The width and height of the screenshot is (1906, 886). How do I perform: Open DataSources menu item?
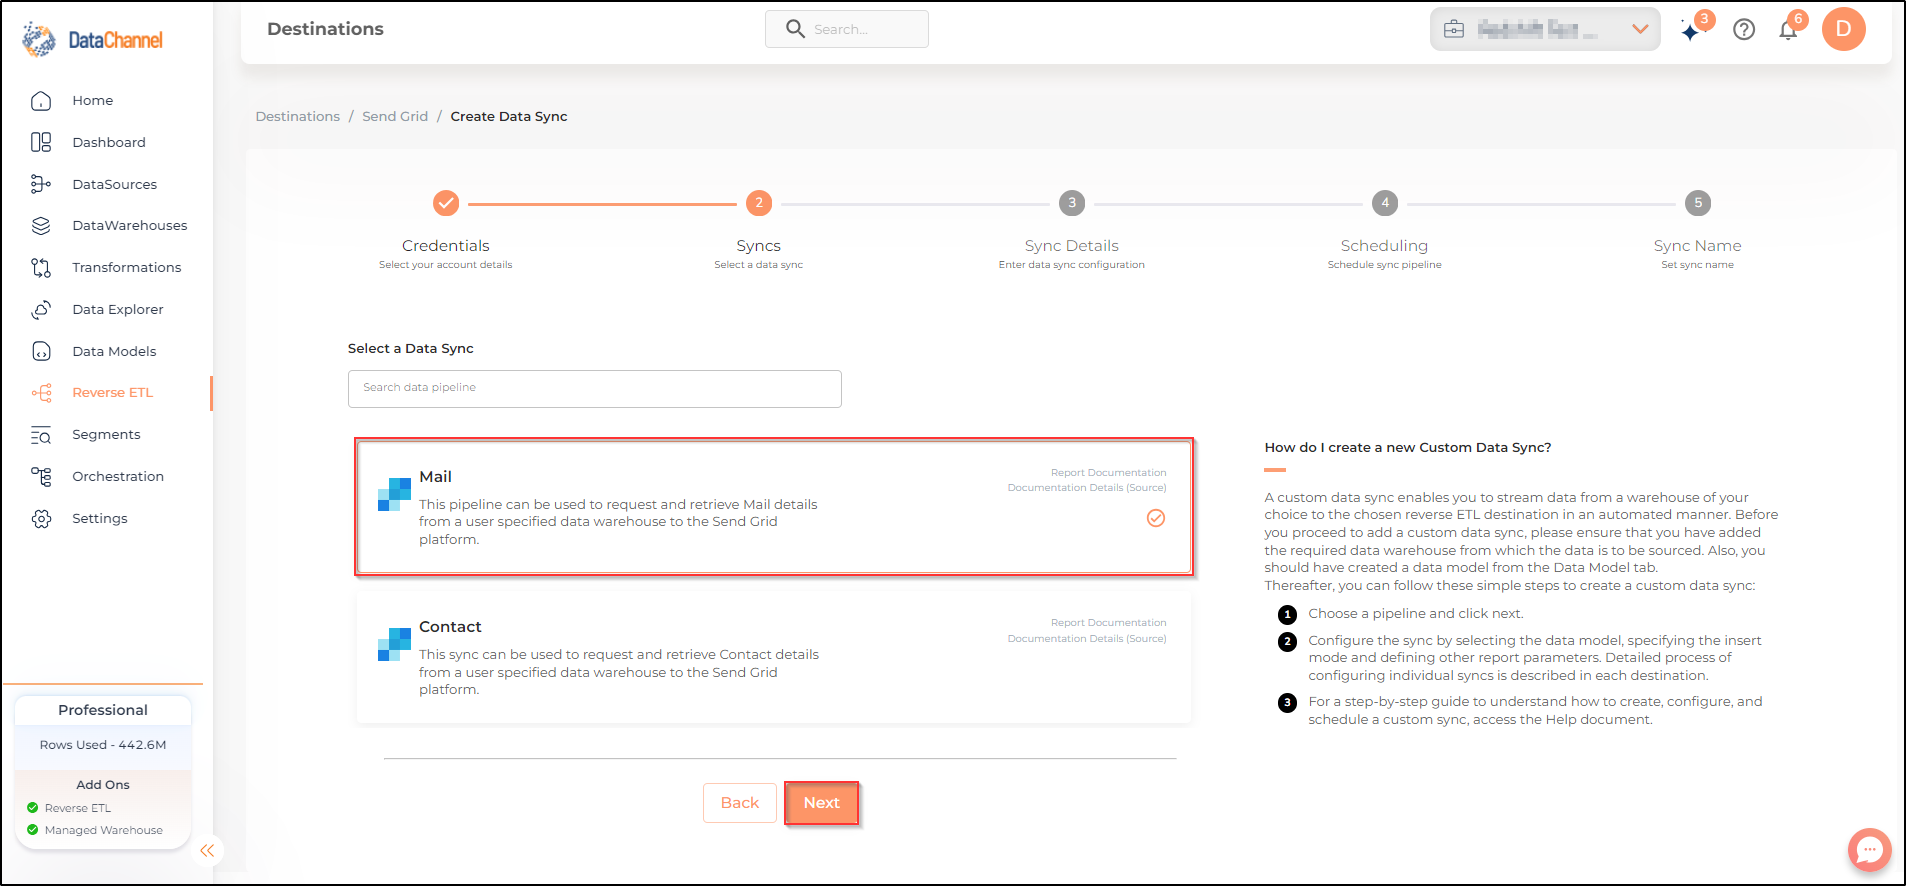pyautogui.click(x=115, y=184)
